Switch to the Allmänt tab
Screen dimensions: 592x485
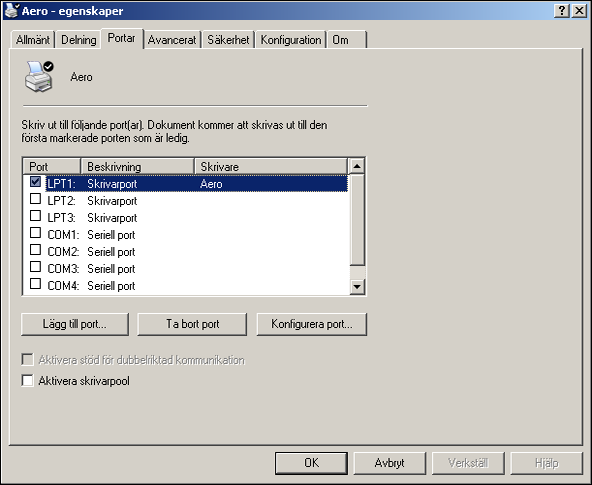(x=32, y=40)
